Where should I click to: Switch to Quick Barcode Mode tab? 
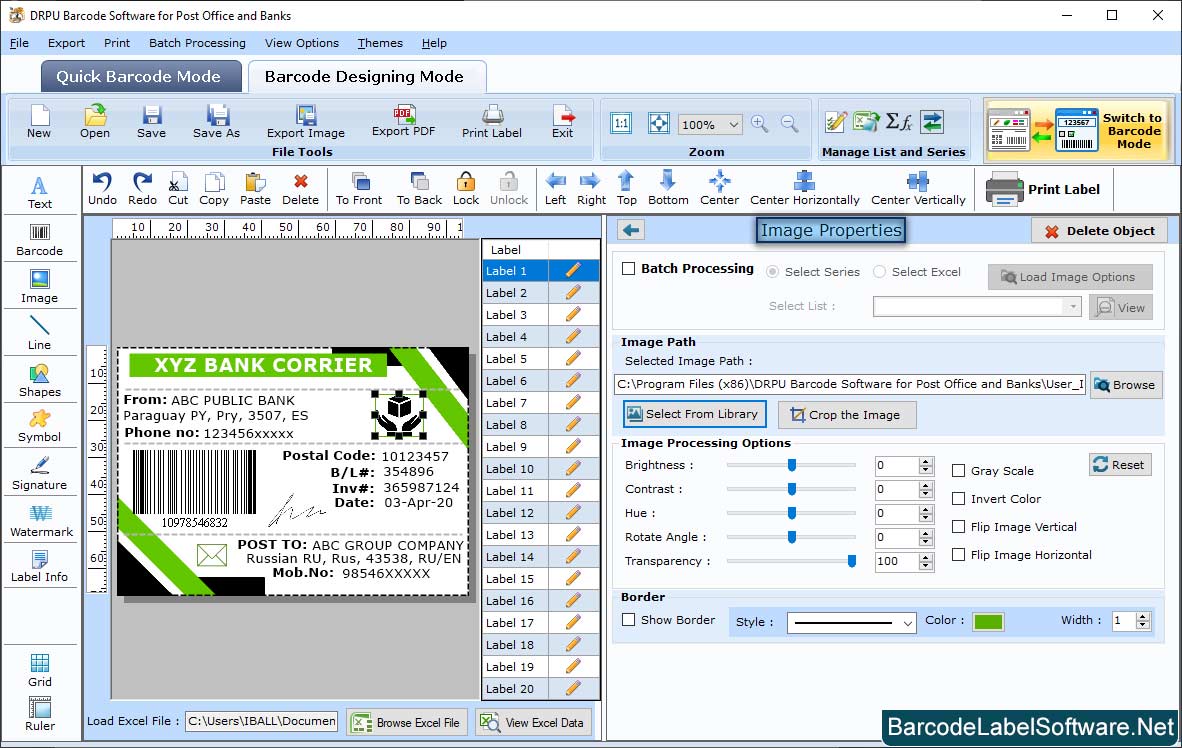pyautogui.click(x=140, y=77)
